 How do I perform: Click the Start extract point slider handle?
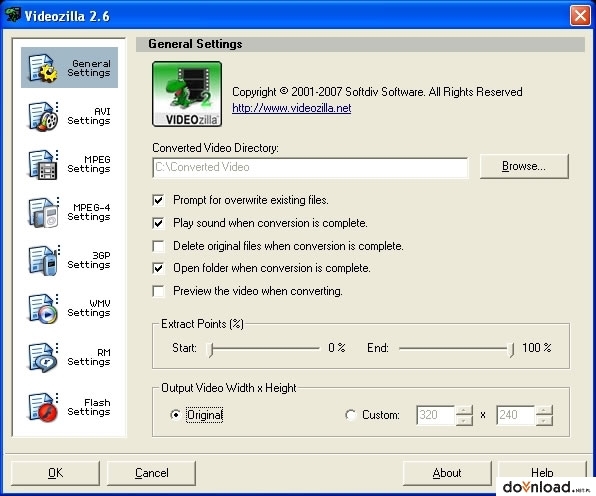click(210, 349)
